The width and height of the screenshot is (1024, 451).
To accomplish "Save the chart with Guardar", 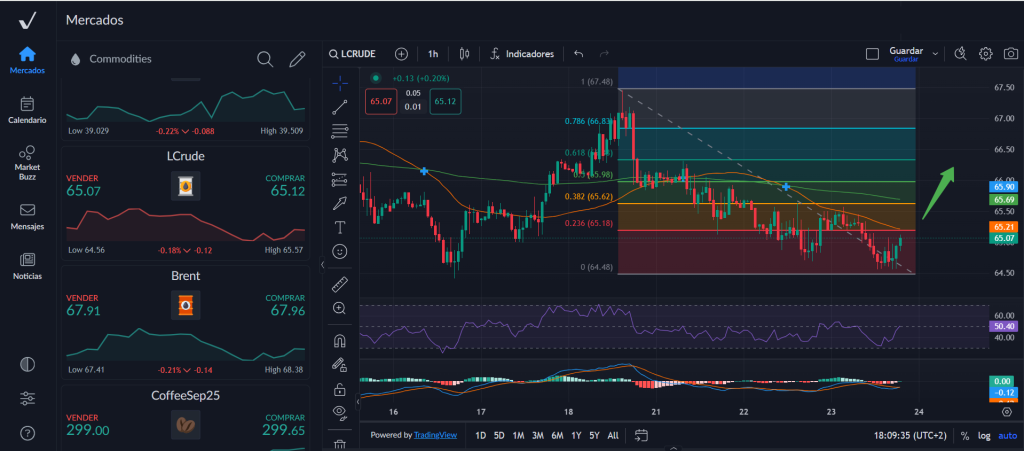I will (906, 54).
